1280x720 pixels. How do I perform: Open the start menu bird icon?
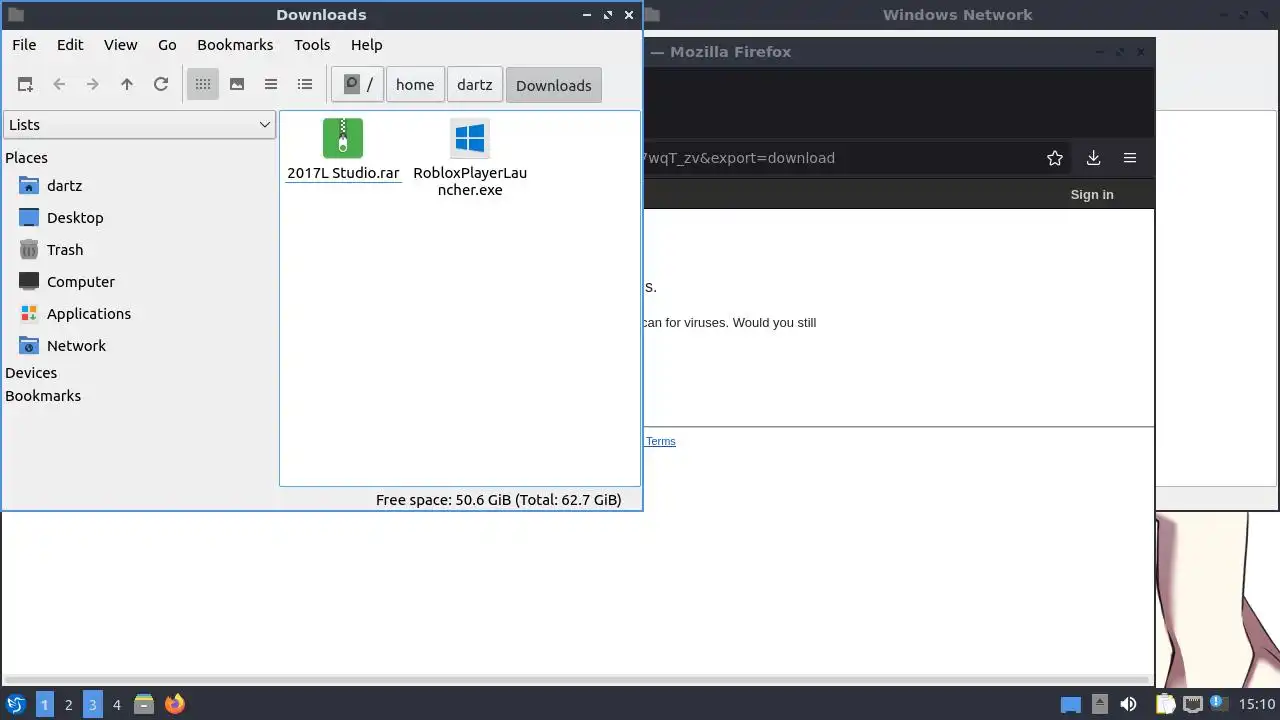coord(15,705)
